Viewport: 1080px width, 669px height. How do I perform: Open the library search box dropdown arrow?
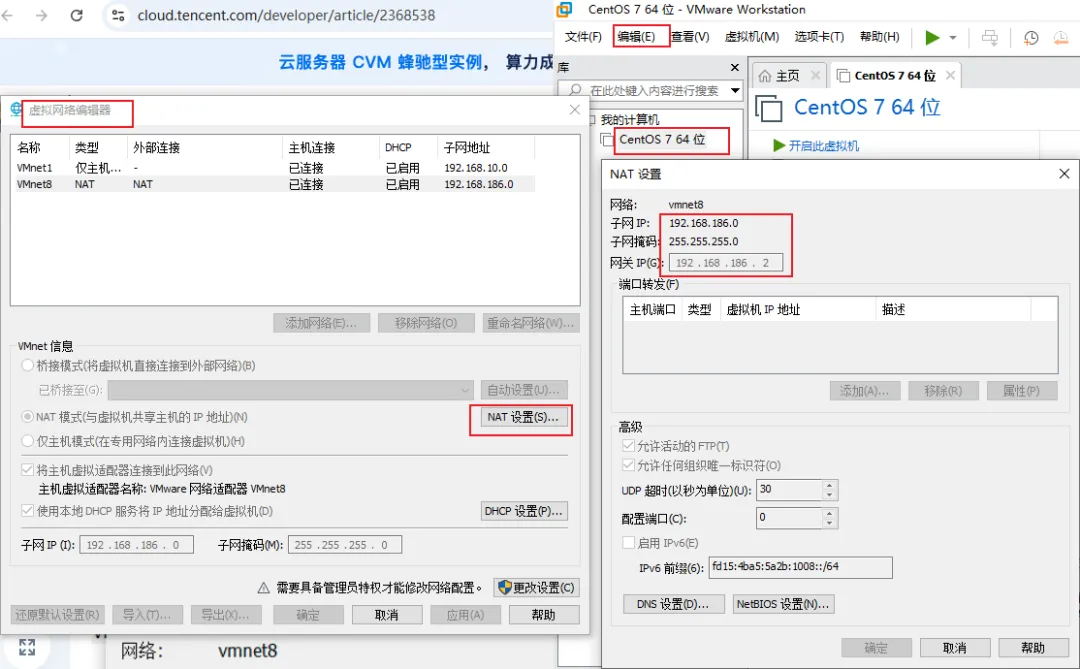pyautogui.click(x=735, y=90)
